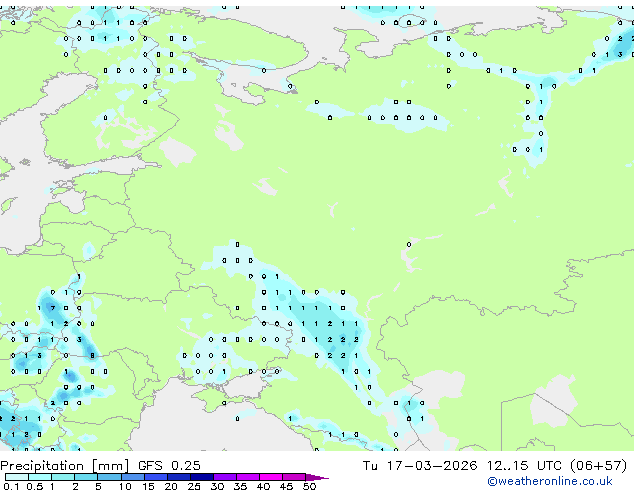Select the 0.1–0.5 mm legend color swatch
Screen dimensions: 634x490
[x=17, y=477]
